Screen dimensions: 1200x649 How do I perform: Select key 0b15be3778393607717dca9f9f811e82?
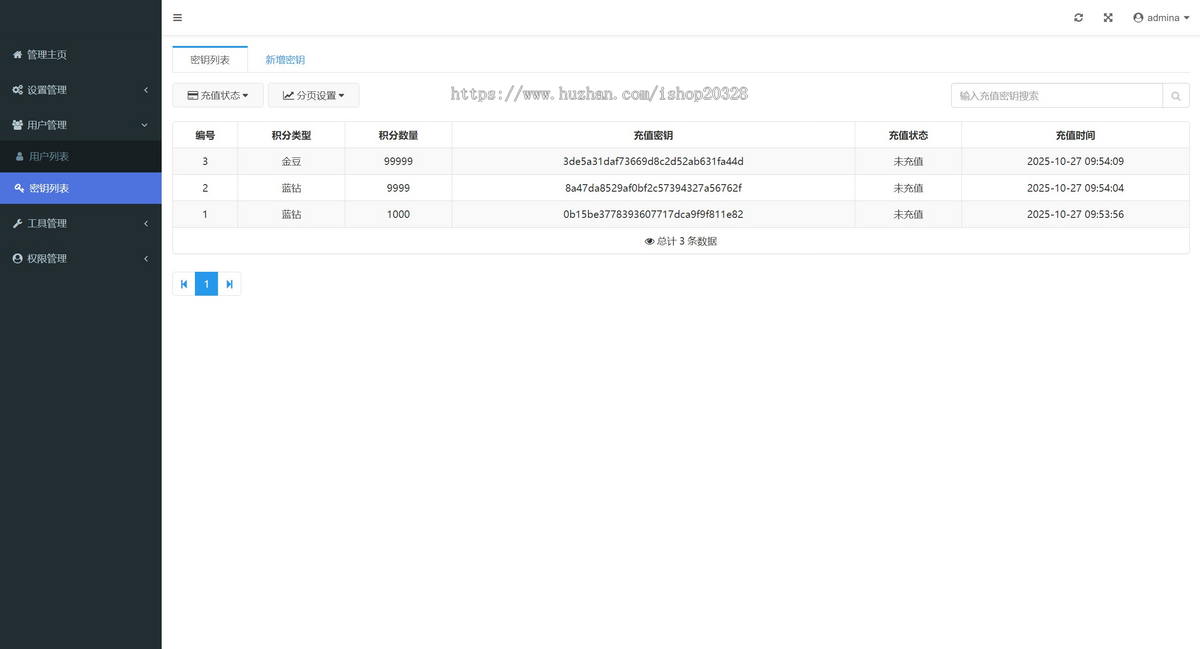pyautogui.click(x=653, y=214)
